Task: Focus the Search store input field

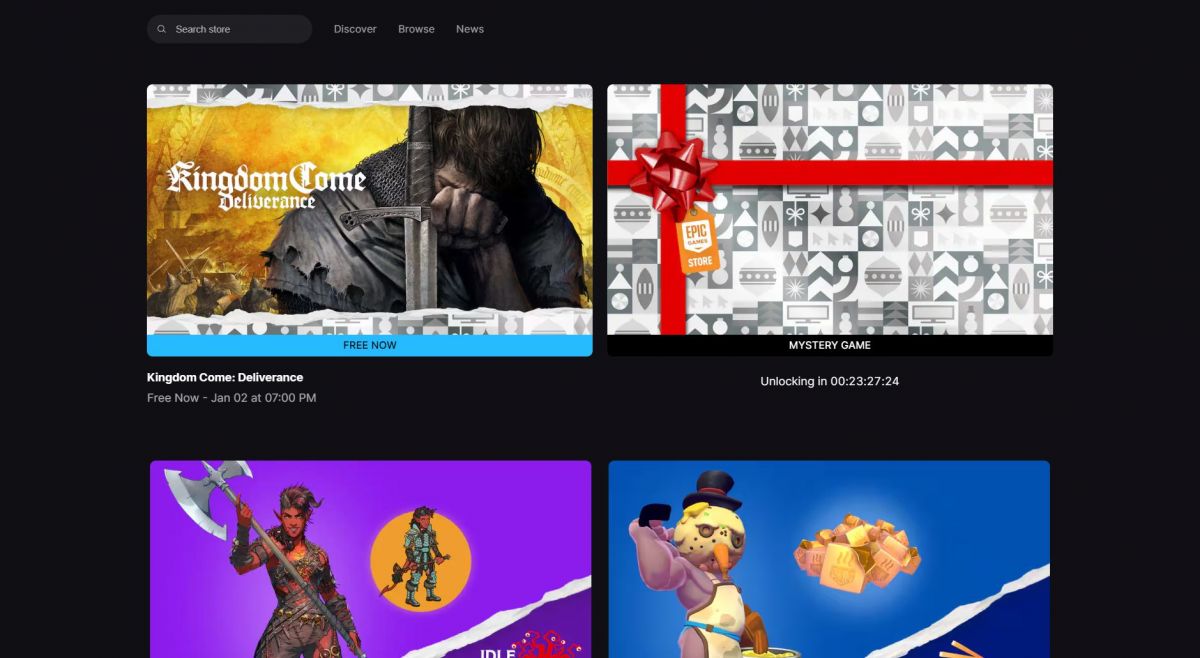Action: click(229, 29)
